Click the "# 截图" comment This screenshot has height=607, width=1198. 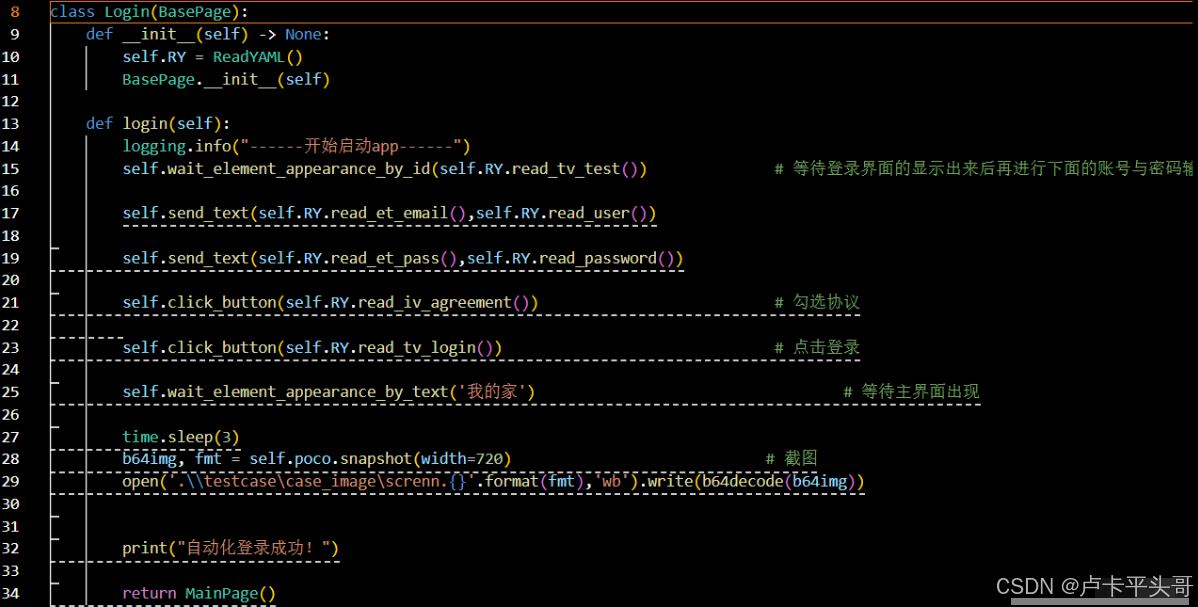(792, 459)
